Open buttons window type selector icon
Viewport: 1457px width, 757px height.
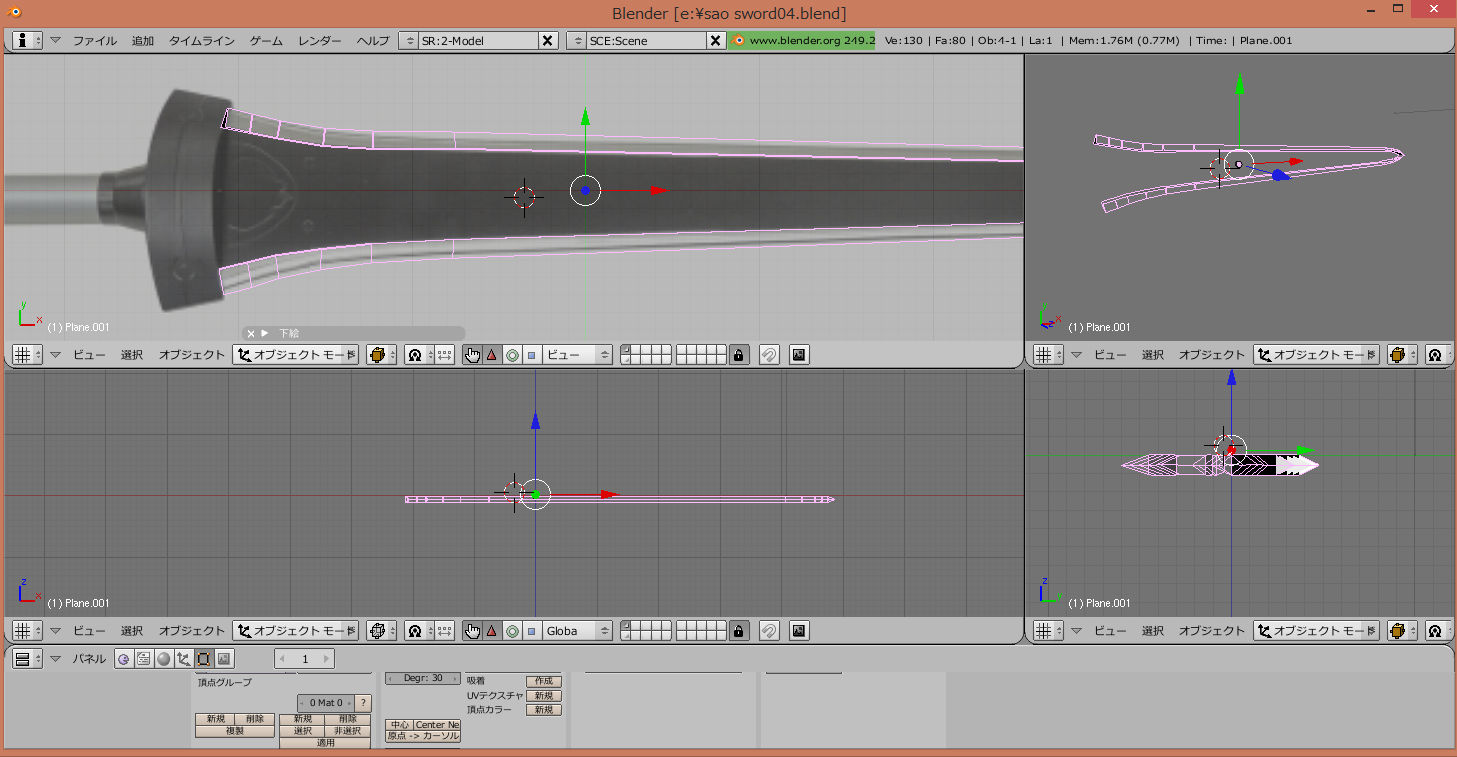(x=28, y=659)
